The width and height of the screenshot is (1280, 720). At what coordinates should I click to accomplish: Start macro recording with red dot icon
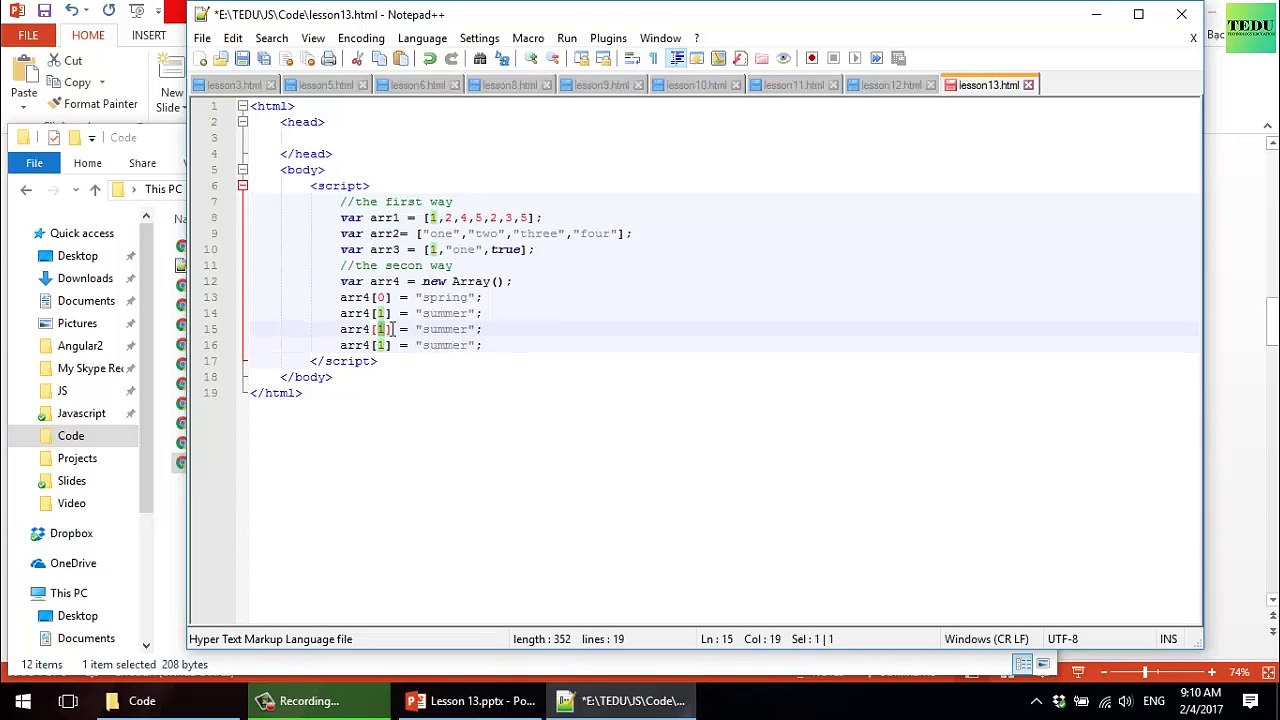coord(812,59)
